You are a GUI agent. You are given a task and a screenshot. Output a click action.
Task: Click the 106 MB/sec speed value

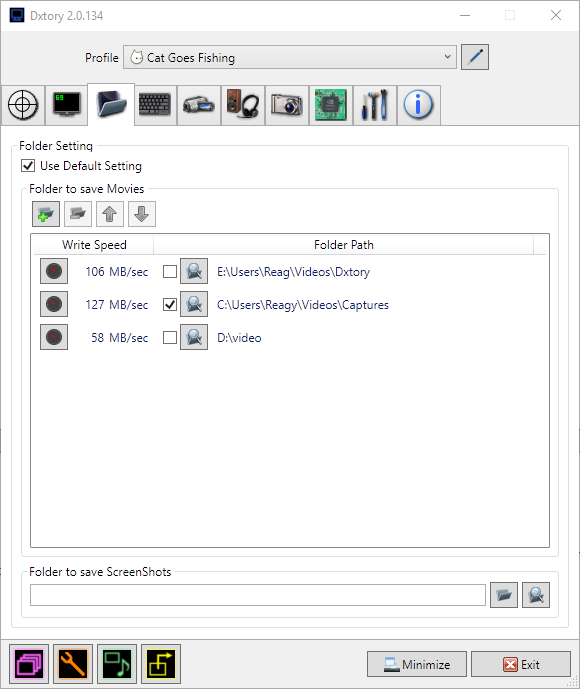tap(116, 272)
